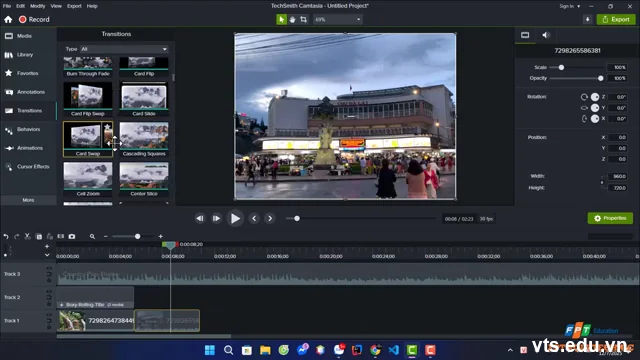Toggle favorite star on Card Swap
Image resolution: width=640 pixels, height=360 pixels.
pos(107,127)
